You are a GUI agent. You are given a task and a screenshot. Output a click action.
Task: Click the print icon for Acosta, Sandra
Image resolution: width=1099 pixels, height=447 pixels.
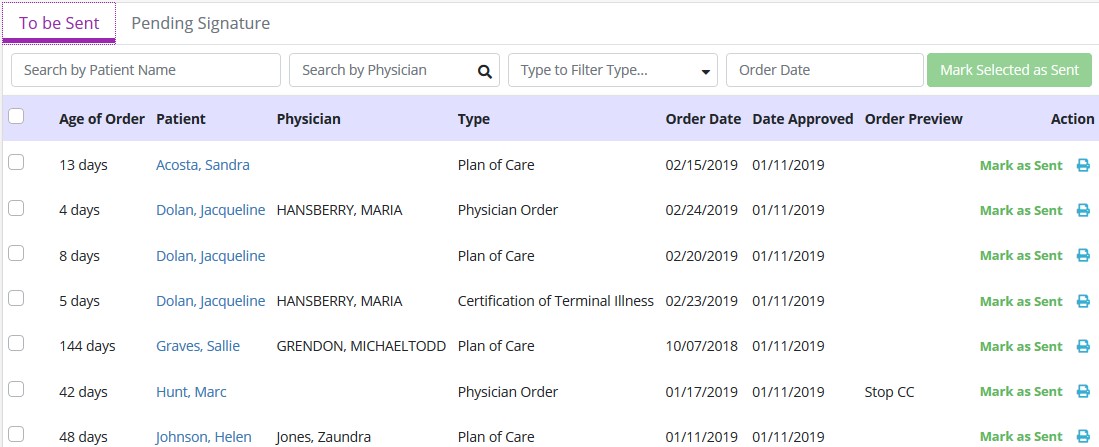point(1083,166)
